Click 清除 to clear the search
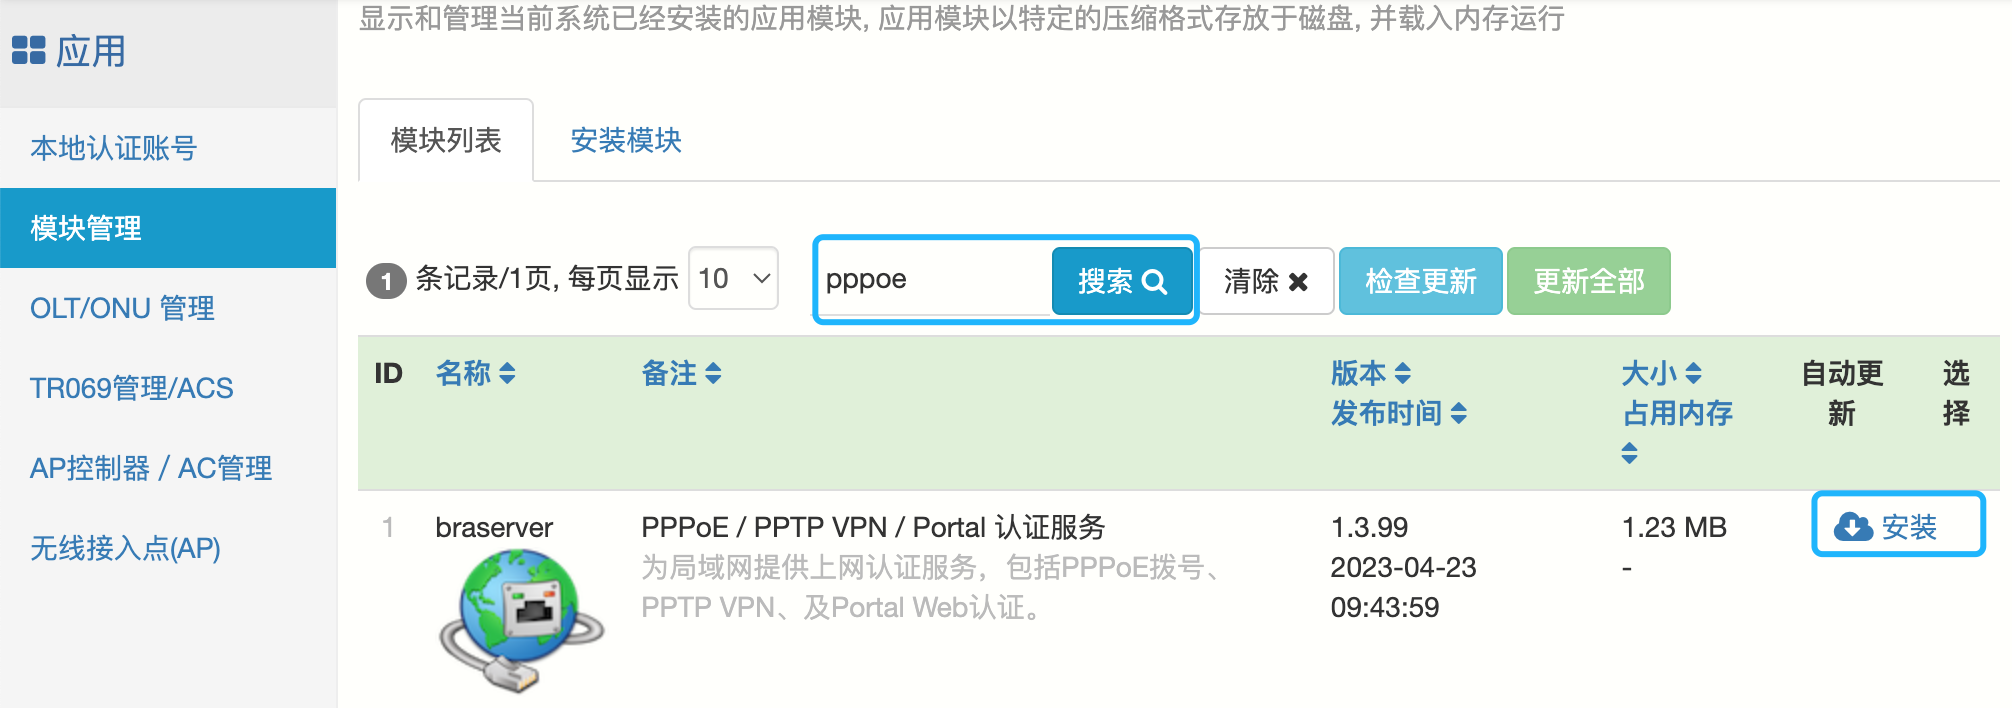Viewport: 2012px width, 708px height. [x=1266, y=281]
